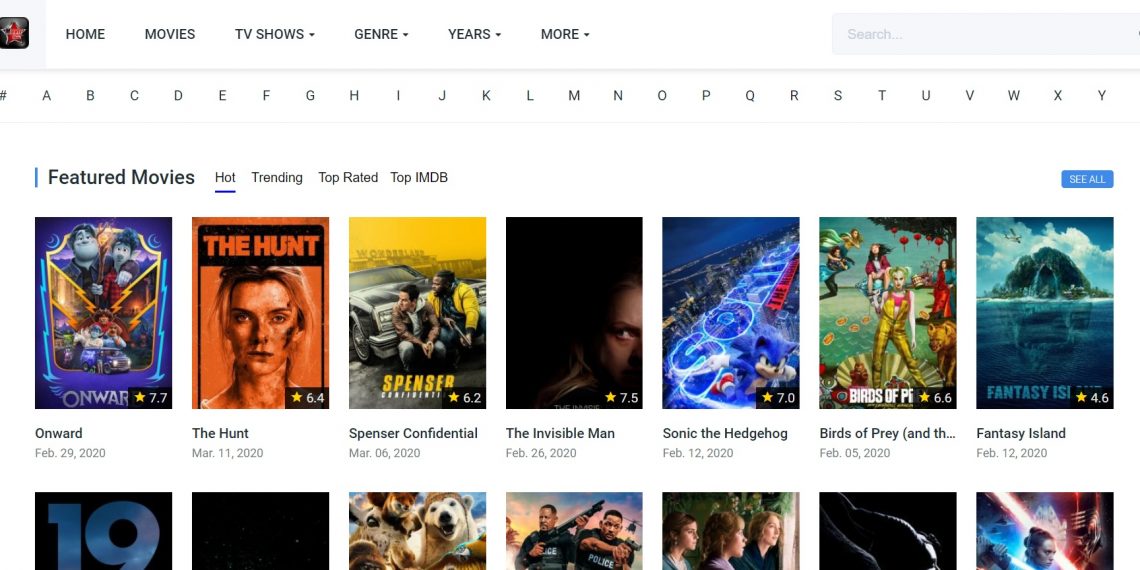Click the red star site logo
Image resolution: width=1140 pixels, height=570 pixels.
(13, 33)
